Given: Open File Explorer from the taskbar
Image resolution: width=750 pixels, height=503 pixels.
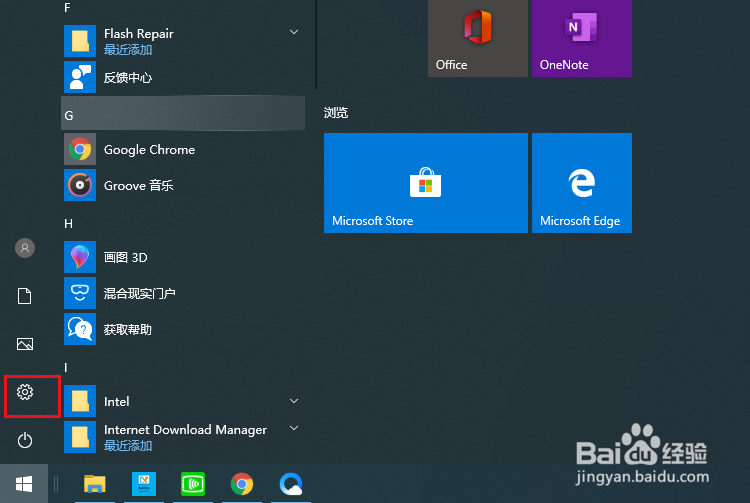Looking at the screenshot, I should coord(95,484).
